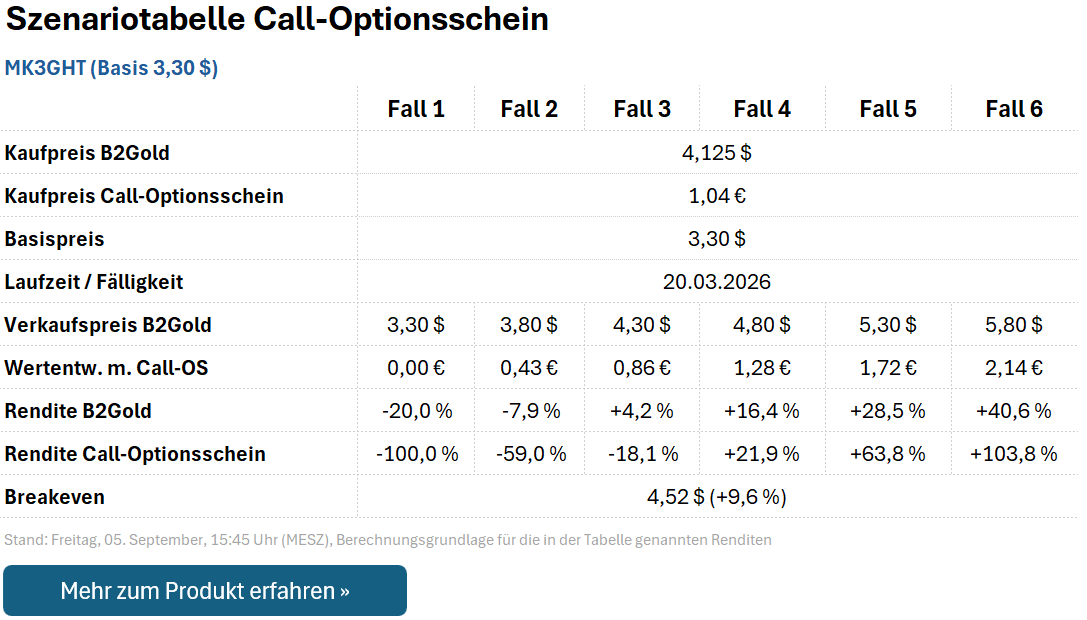Screen dimensions: 1087x620
Task: Click the Rendite B2Gold value -20,0 %
Action: click(416, 411)
